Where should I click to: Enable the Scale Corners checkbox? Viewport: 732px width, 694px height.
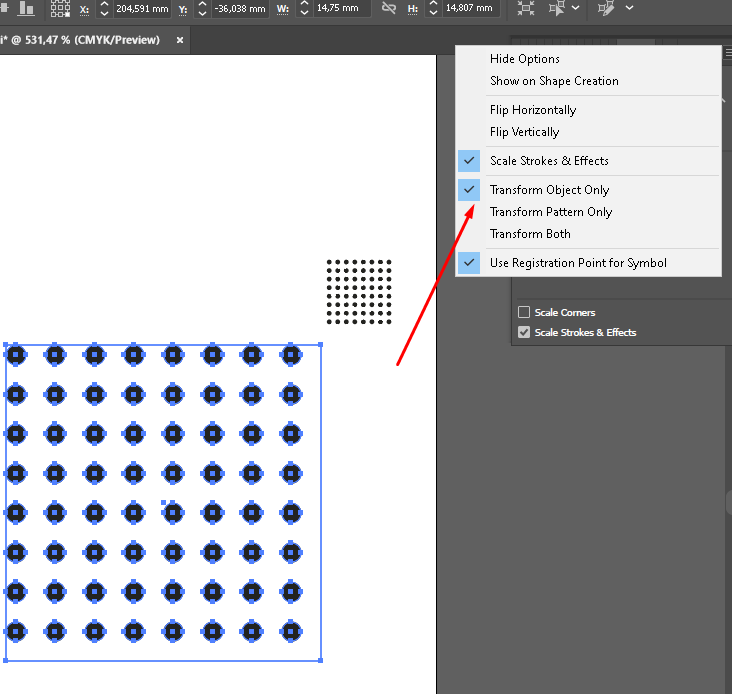coord(523,313)
